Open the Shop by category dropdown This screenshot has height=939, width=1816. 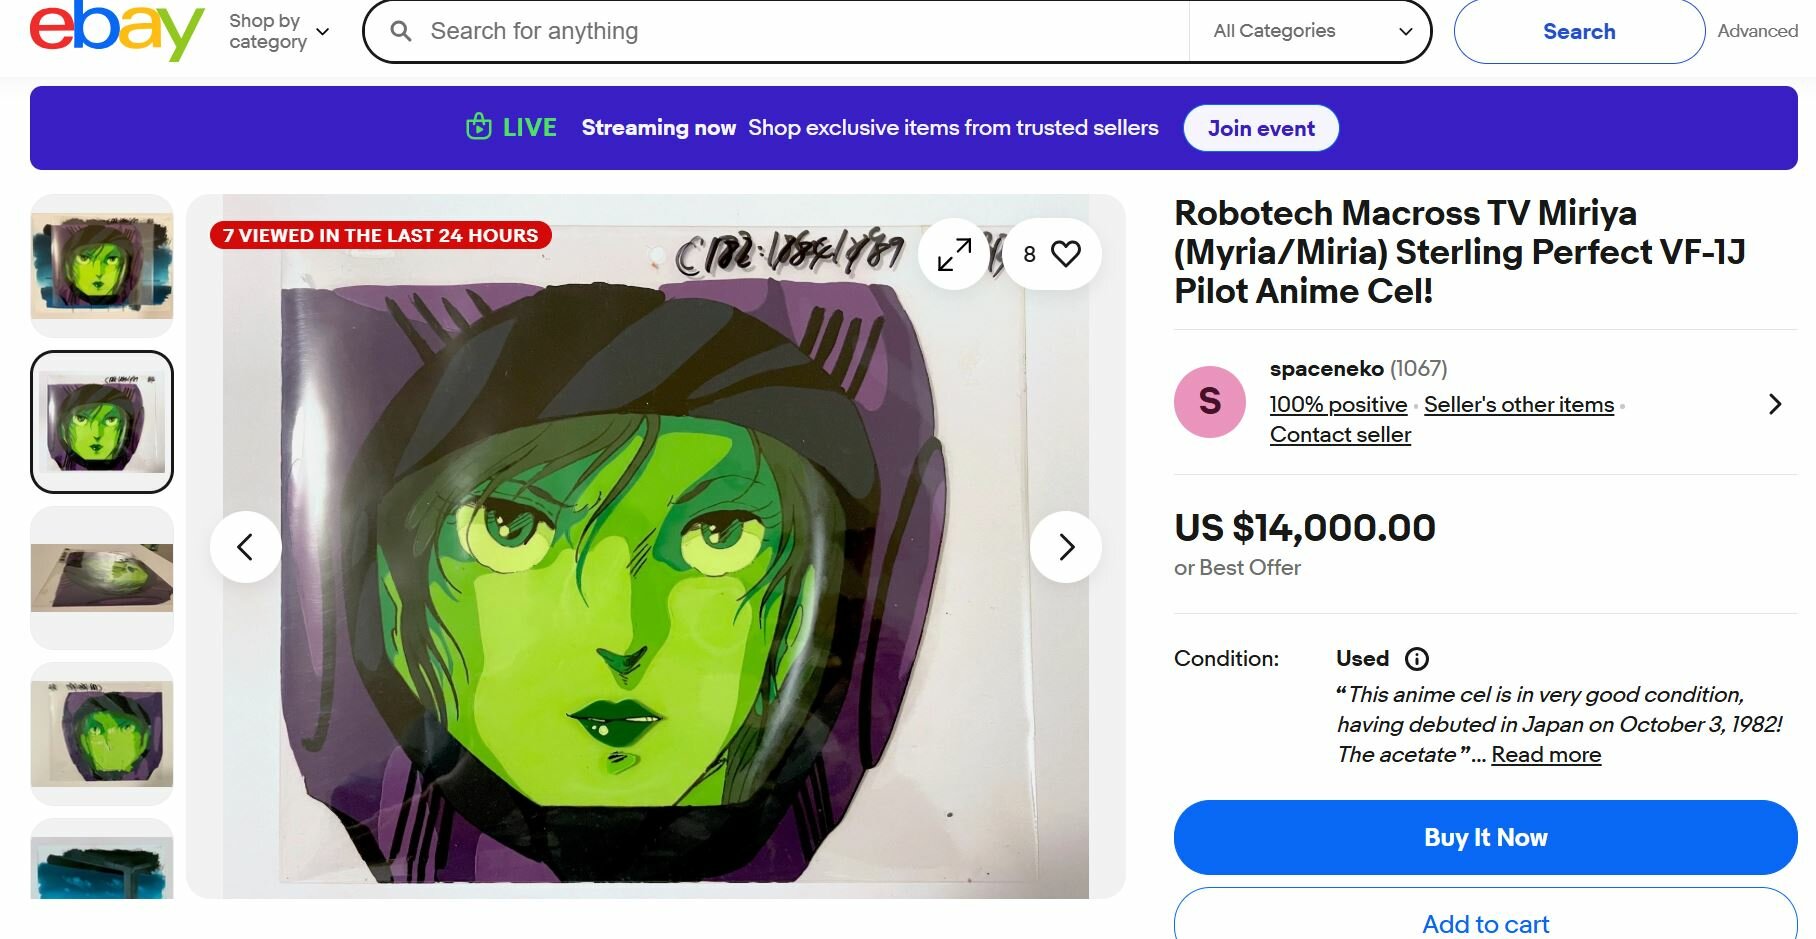279,31
